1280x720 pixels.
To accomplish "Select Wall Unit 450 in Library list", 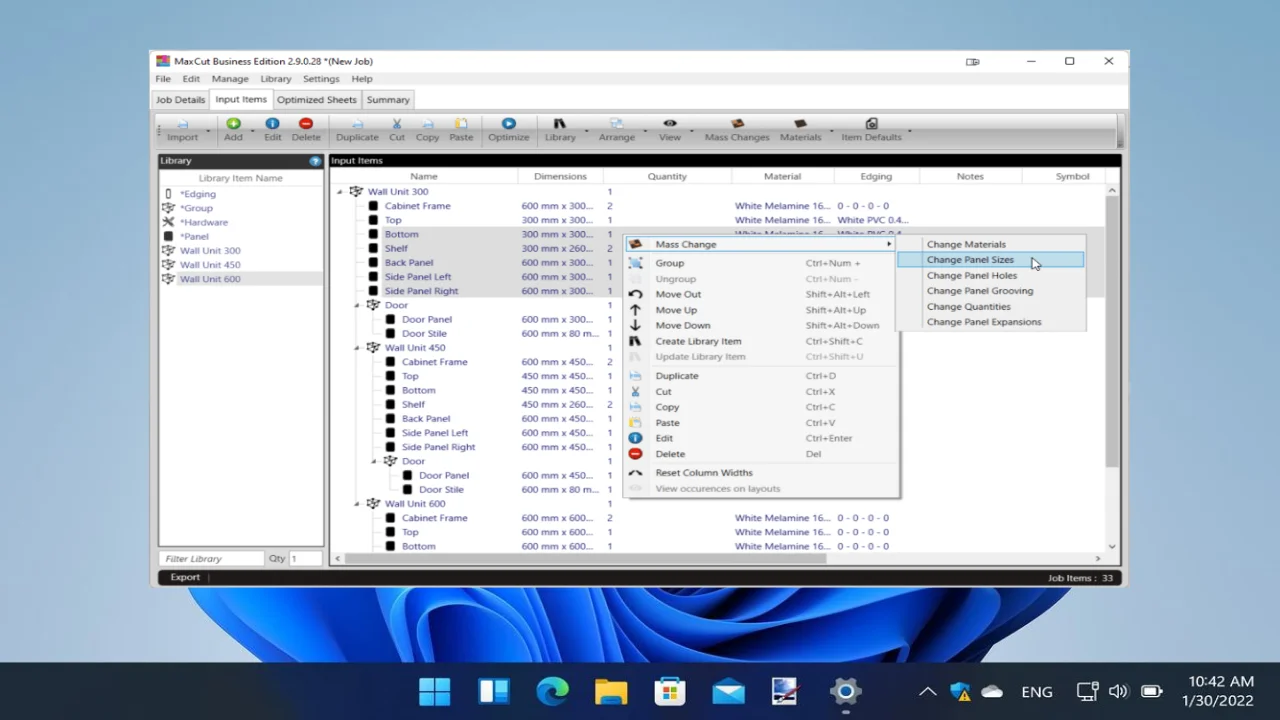I will 210,265.
